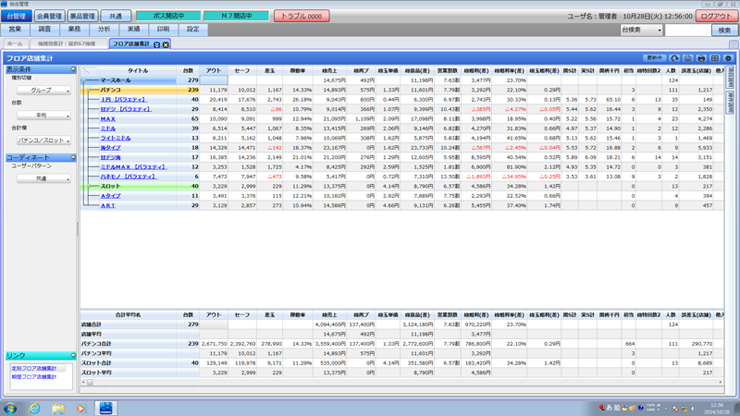This screenshot has width=740, height=416.
Task: Click the 更新中 status button
Action: click(x=655, y=58)
